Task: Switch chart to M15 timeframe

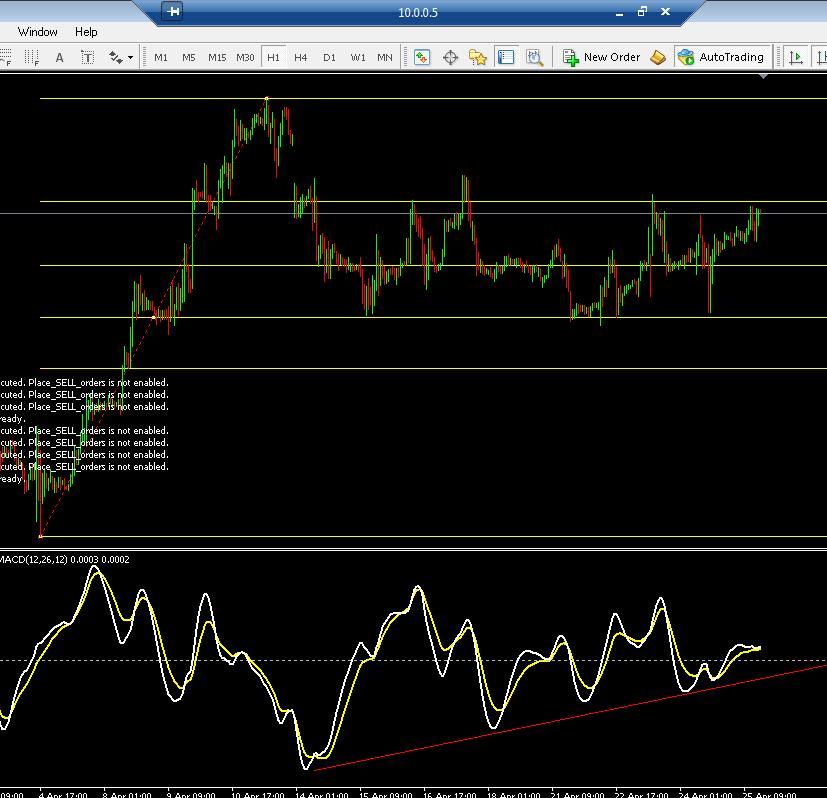Action: pos(217,57)
